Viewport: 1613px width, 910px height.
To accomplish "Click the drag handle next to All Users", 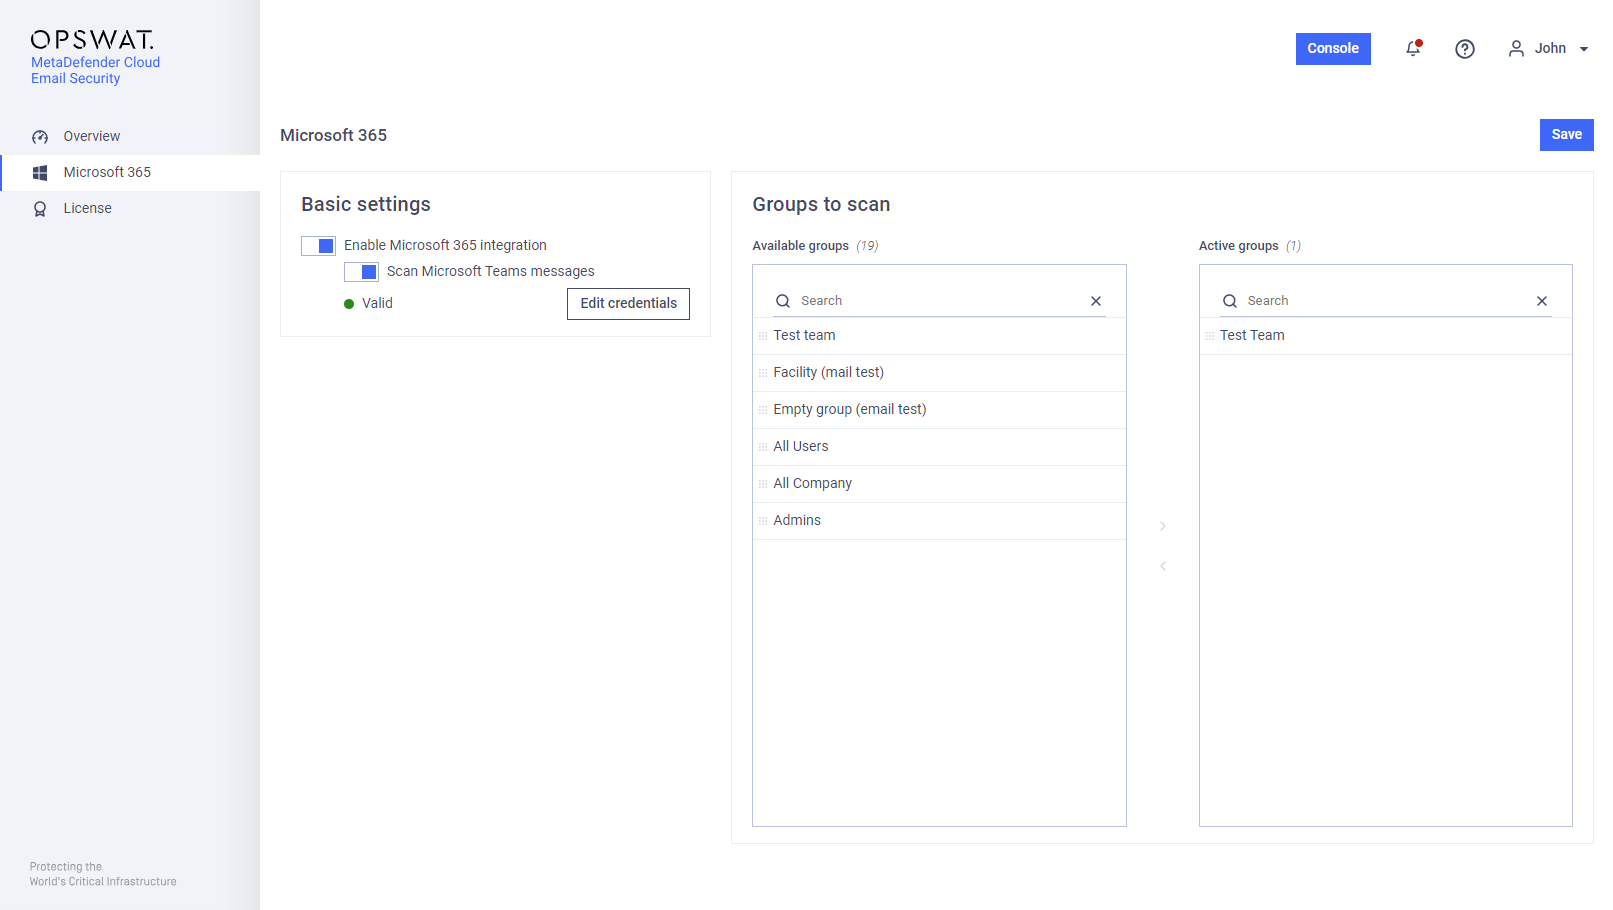I will point(763,447).
